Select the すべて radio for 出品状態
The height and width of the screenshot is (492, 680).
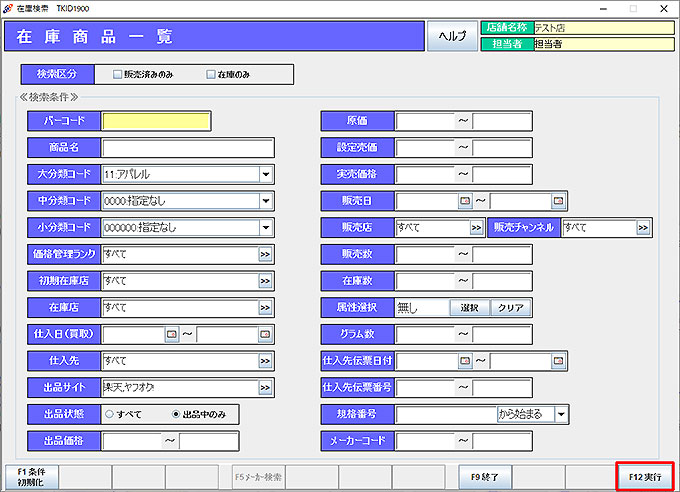coord(109,413)
